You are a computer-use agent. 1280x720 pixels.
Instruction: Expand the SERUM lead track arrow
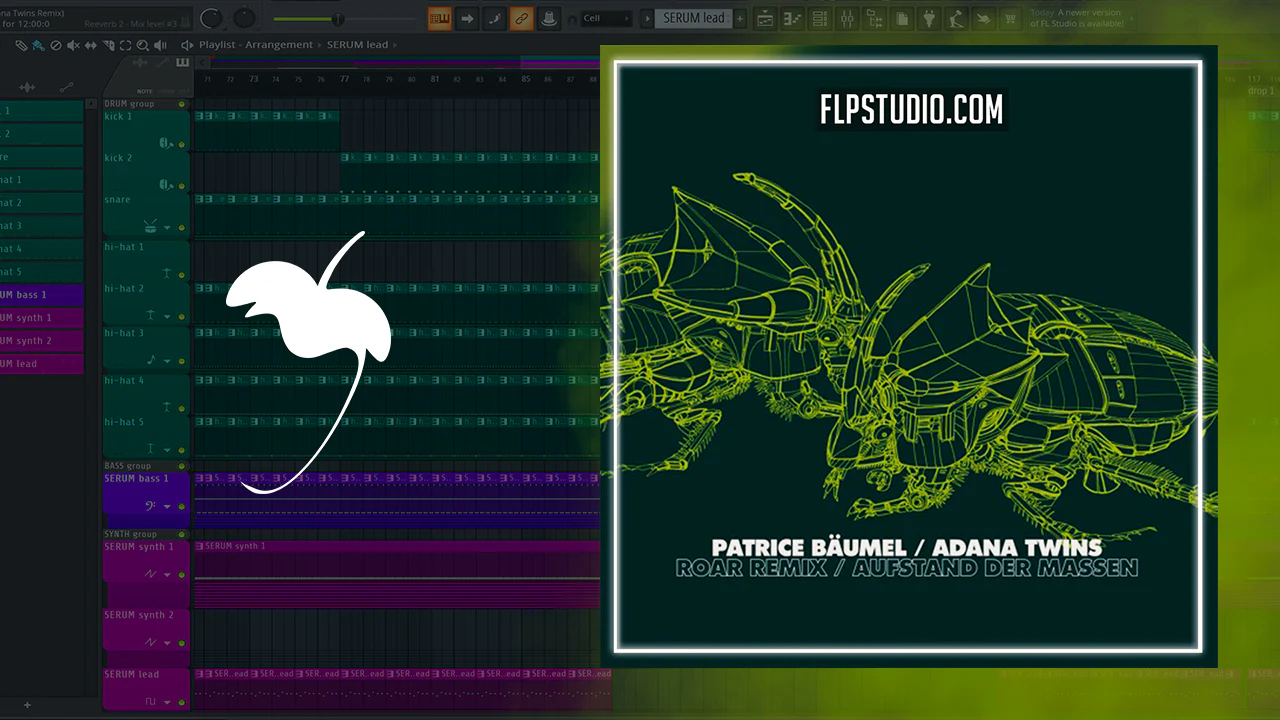(x=168, y=702)
